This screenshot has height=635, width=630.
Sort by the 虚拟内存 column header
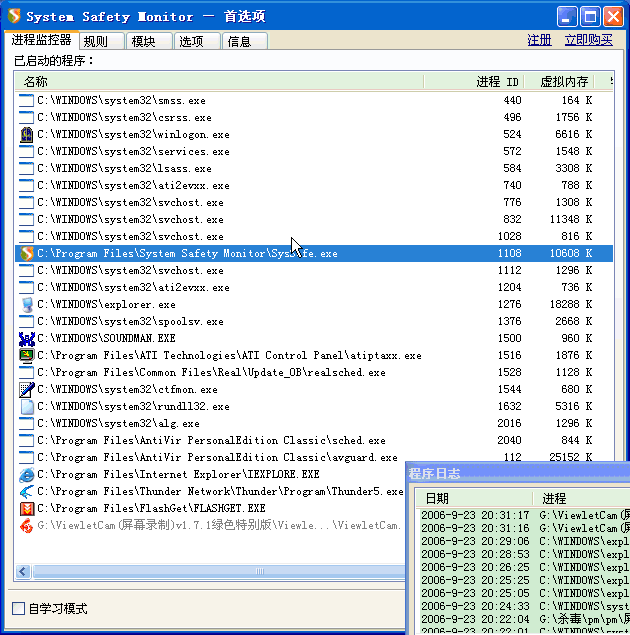tap(559, 82)
